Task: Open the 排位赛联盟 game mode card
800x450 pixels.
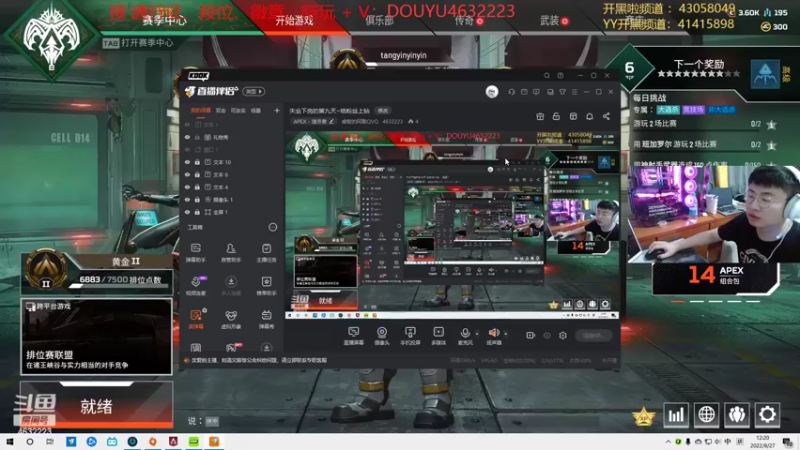Action: (96, 337)
